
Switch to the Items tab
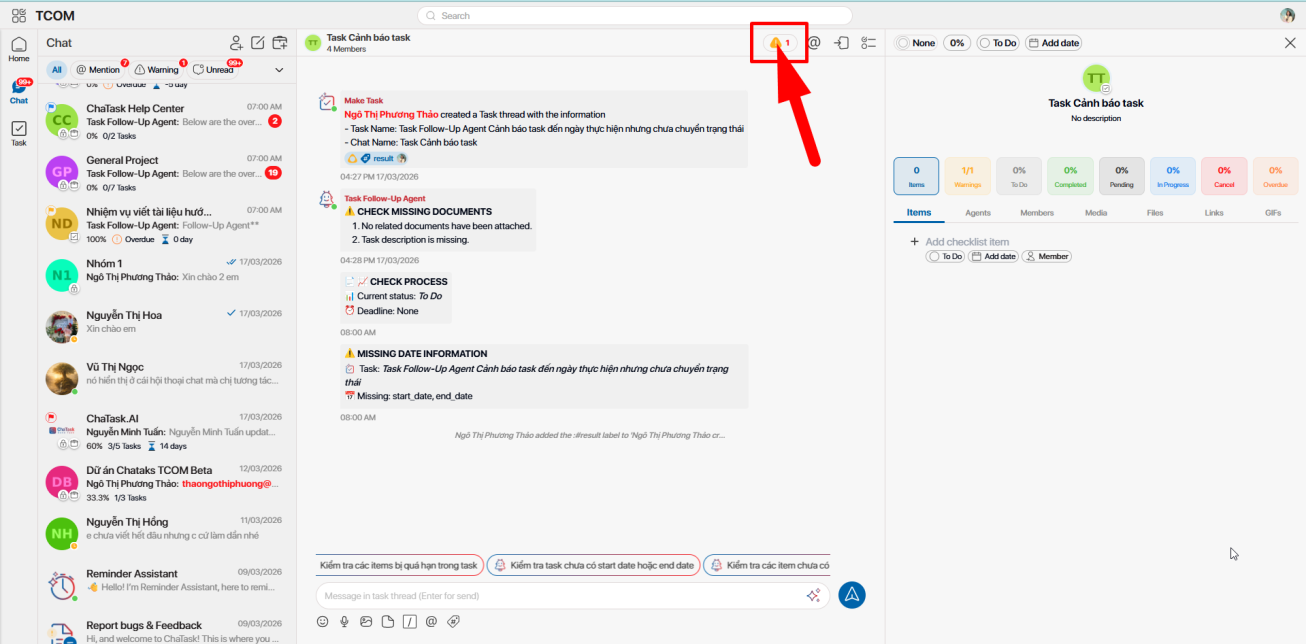[x=919, y=213]
